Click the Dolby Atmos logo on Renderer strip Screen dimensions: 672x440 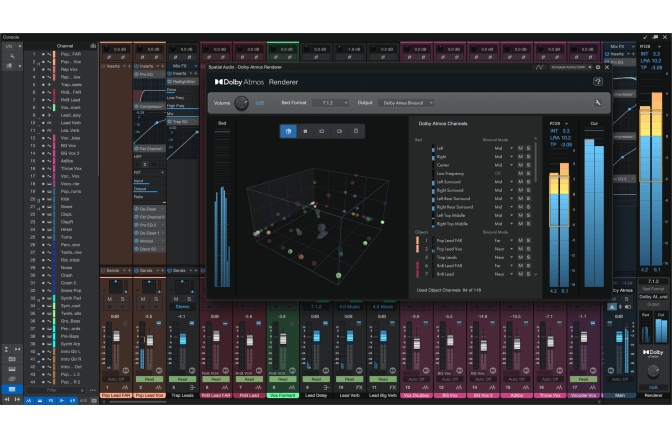pyautogui.click(x=653, y=353)
